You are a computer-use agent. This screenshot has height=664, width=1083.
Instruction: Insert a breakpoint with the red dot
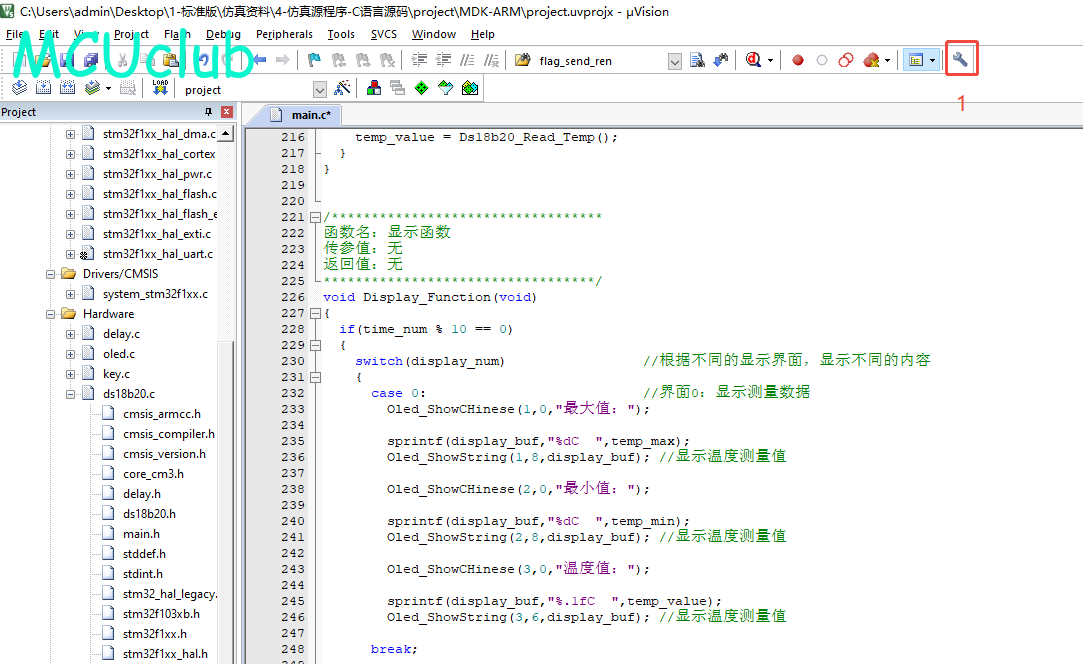point(798,60)
